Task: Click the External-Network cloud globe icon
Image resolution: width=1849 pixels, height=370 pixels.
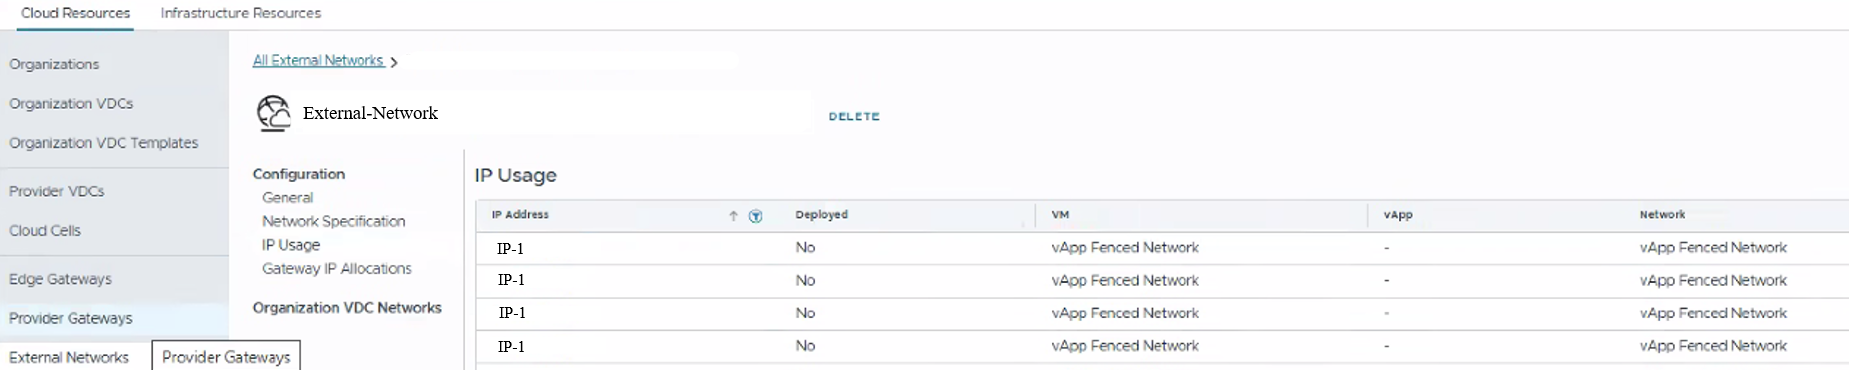Action: tap(273, 113)
